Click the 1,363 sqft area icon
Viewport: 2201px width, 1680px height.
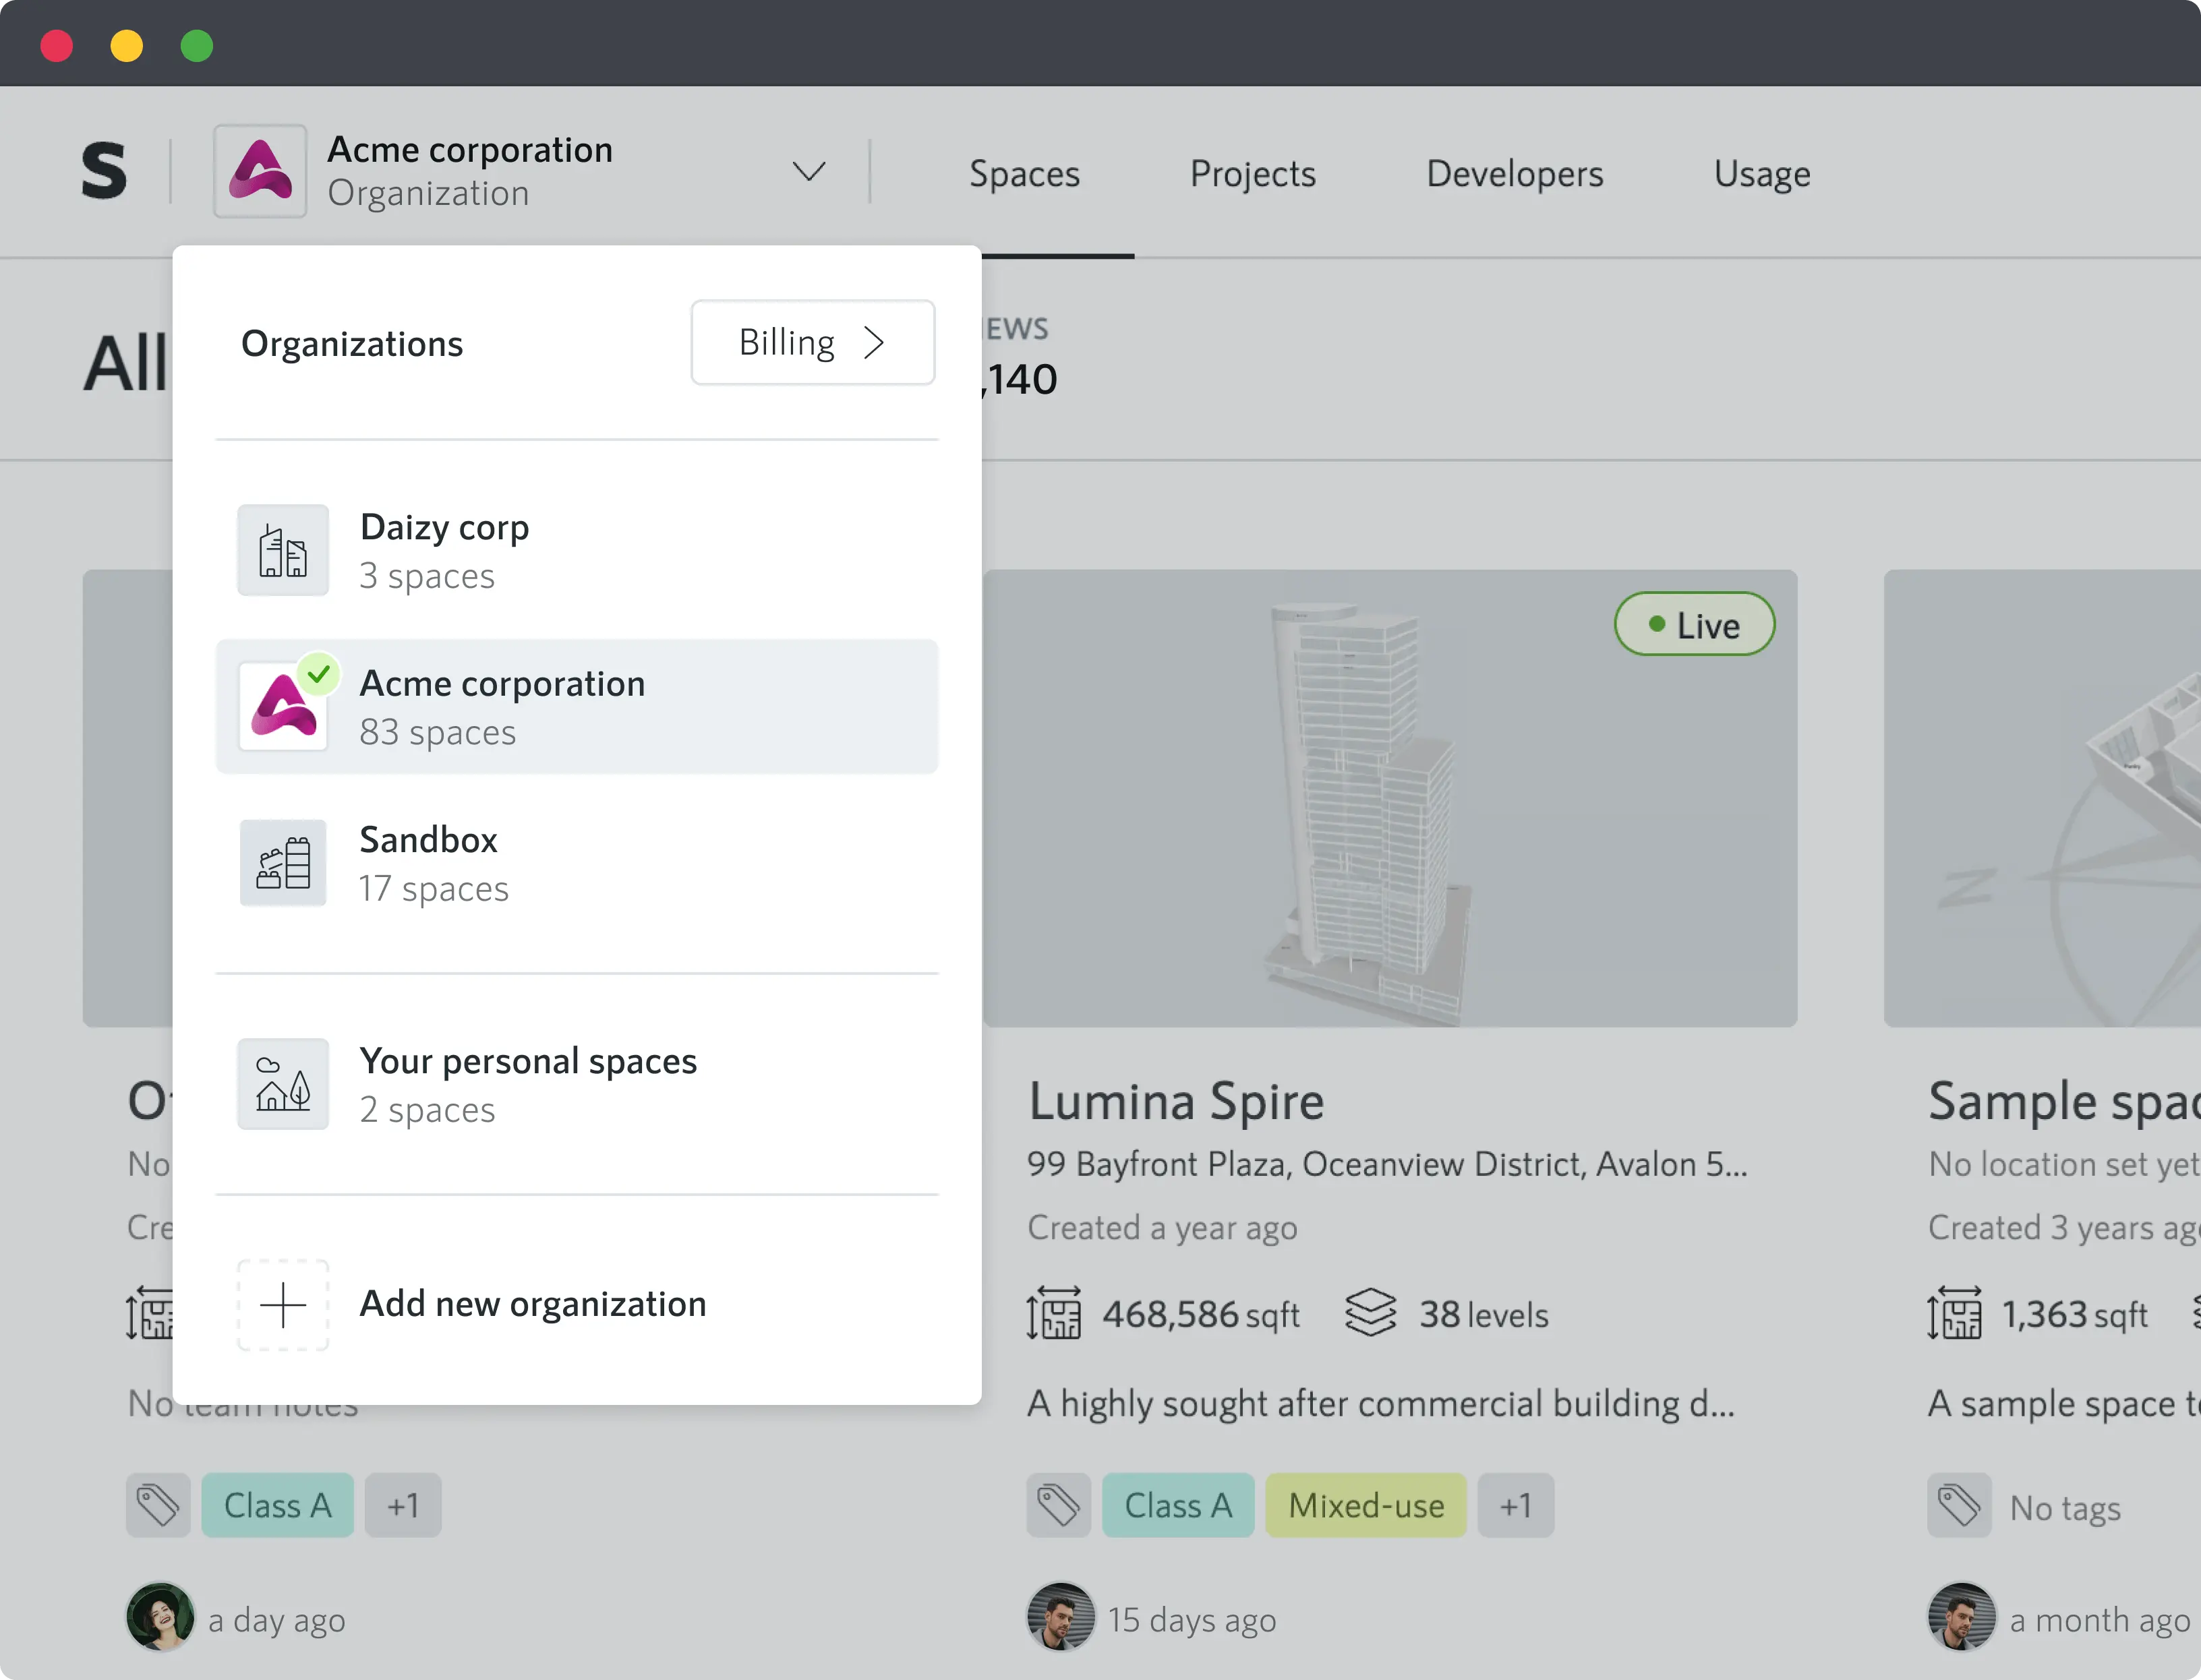1954,1313
